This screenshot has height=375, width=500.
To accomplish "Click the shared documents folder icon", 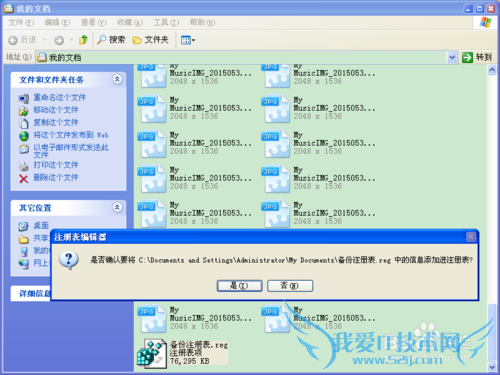I will coord(24,239).
